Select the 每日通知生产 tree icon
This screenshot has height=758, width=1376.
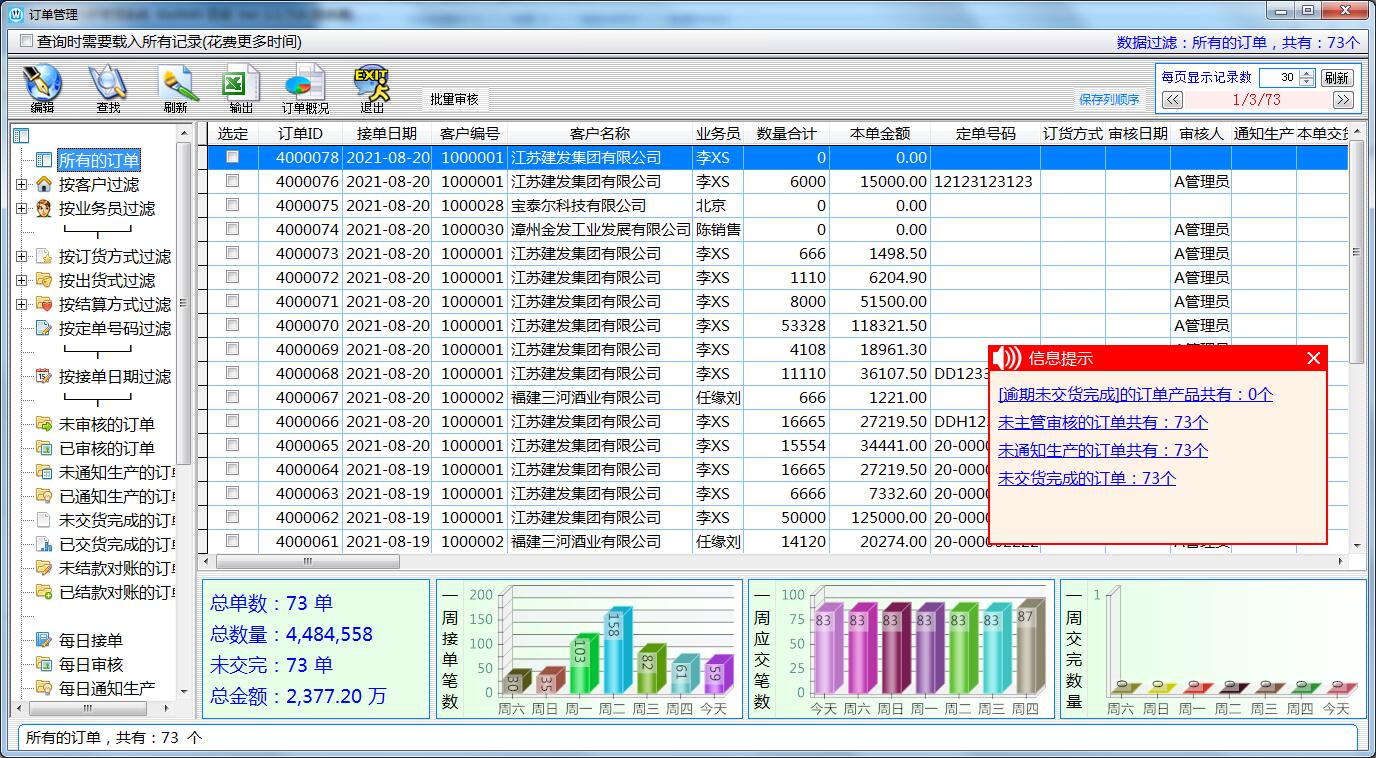click(43, 688)
